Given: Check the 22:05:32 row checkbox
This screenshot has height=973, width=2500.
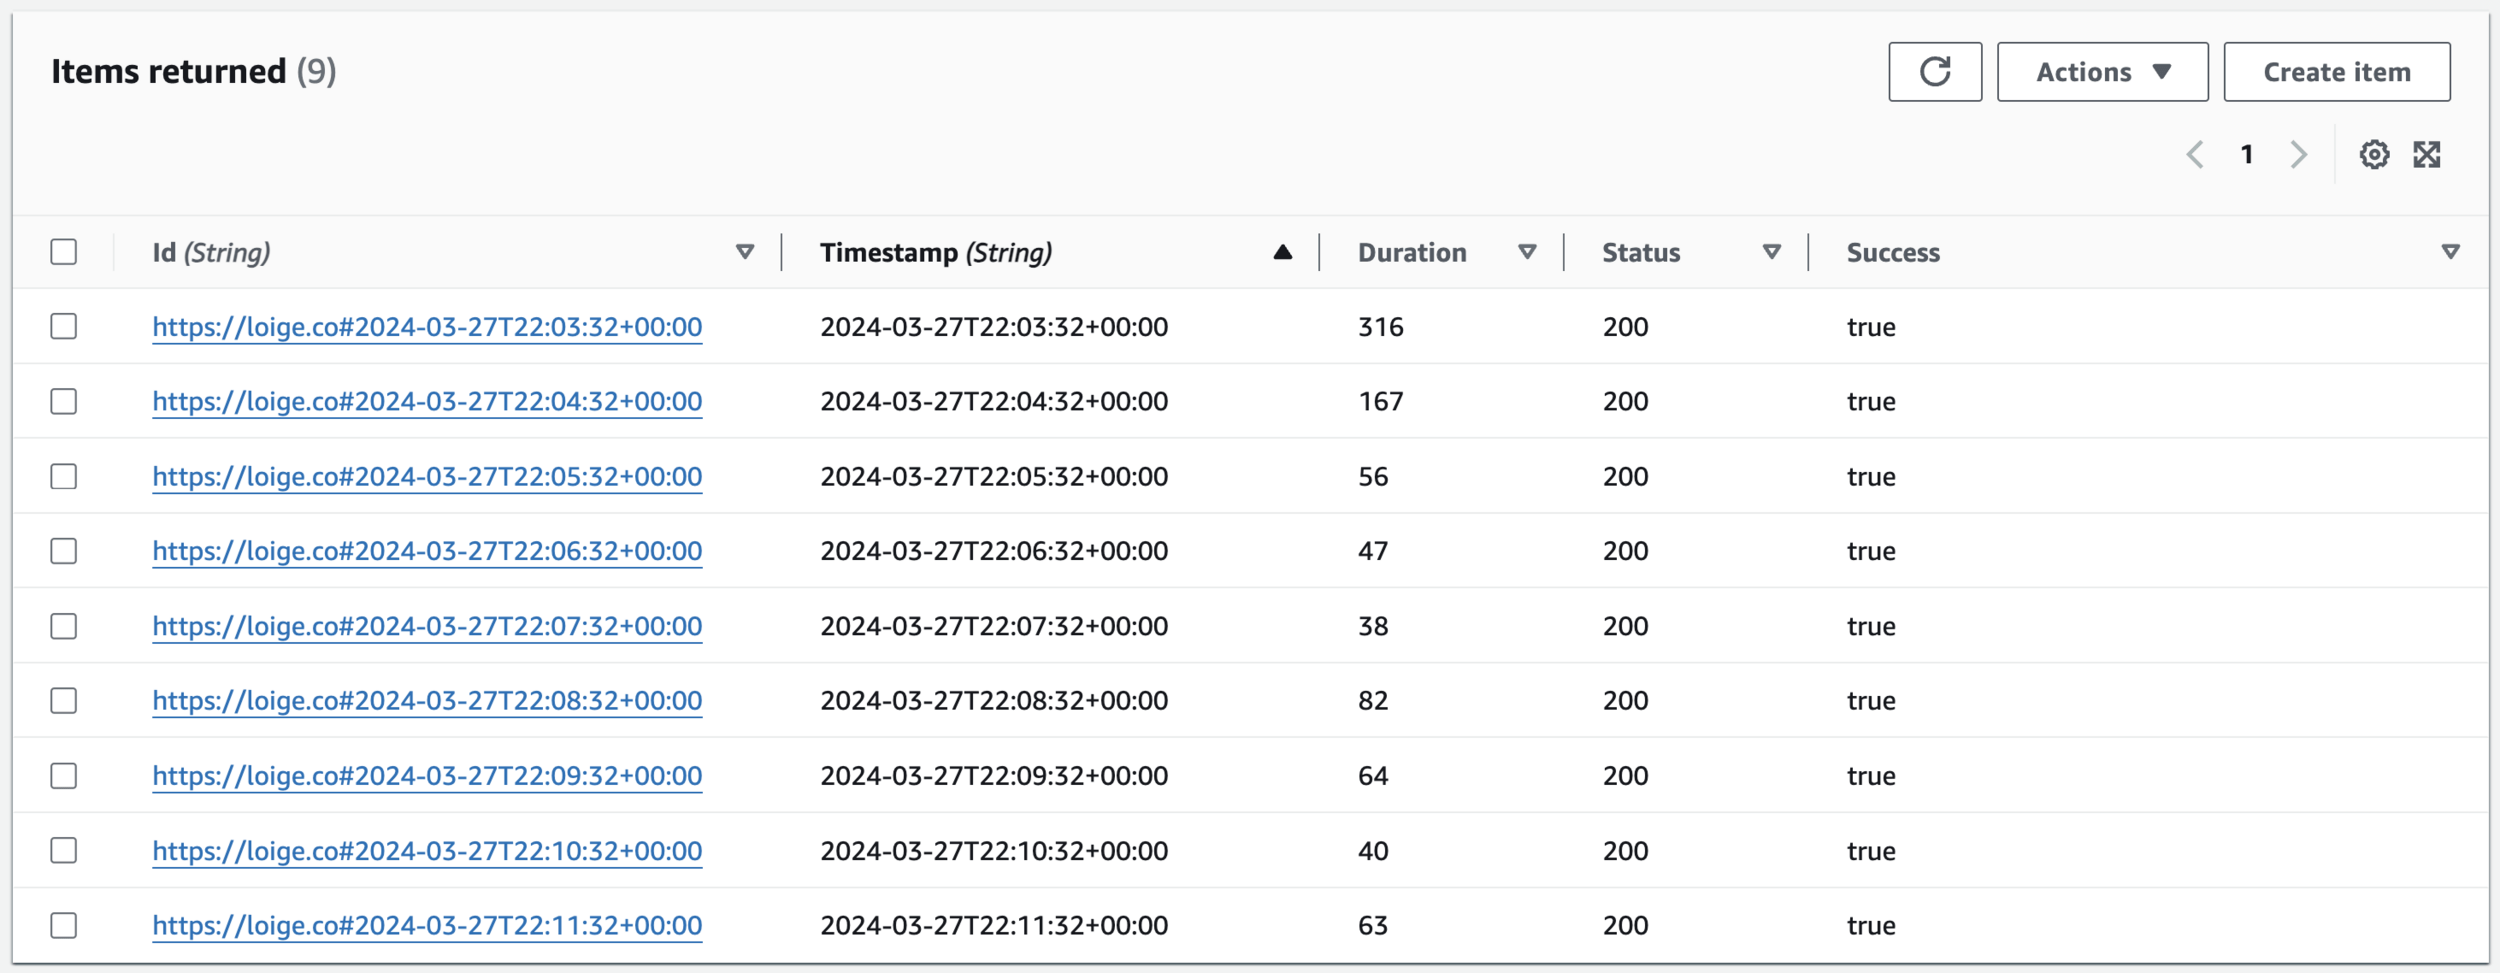Looking at the screenshot, I should pos(64,477).
